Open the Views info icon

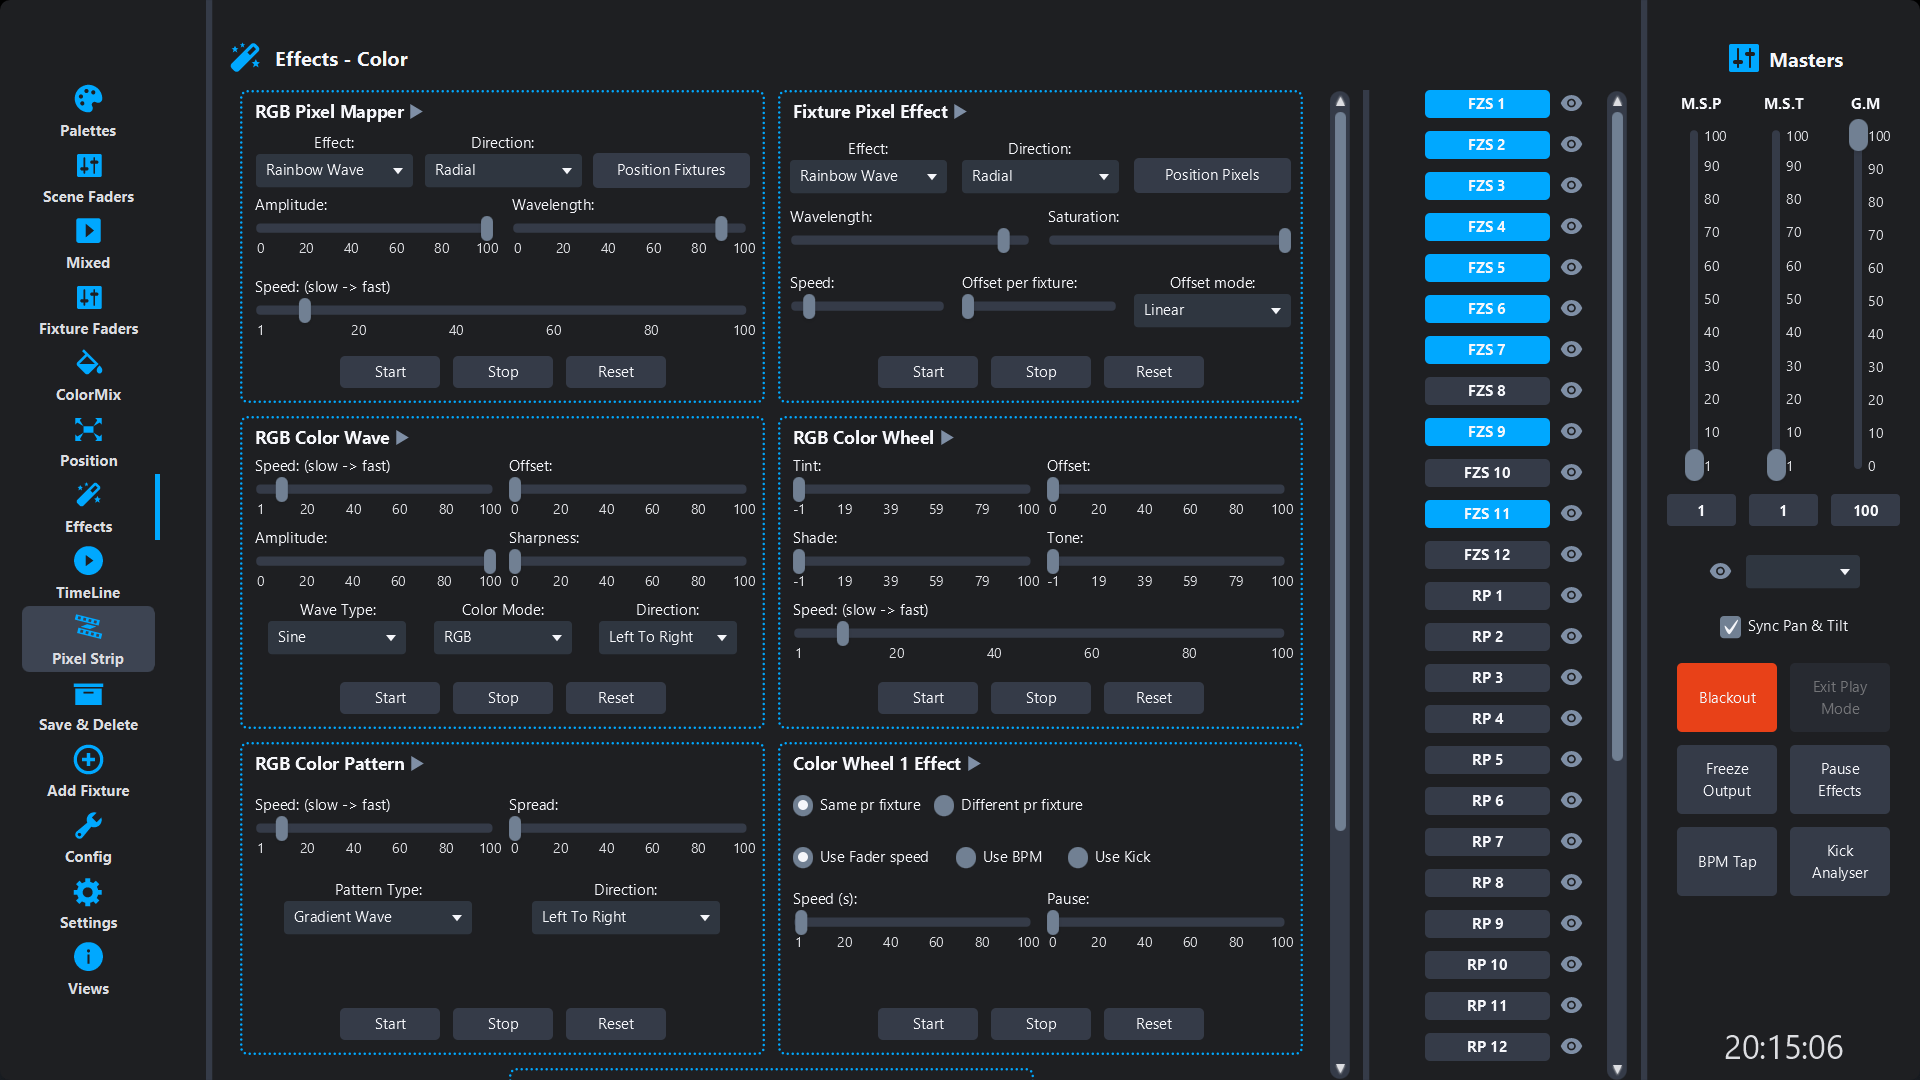(x=88, y=957)
